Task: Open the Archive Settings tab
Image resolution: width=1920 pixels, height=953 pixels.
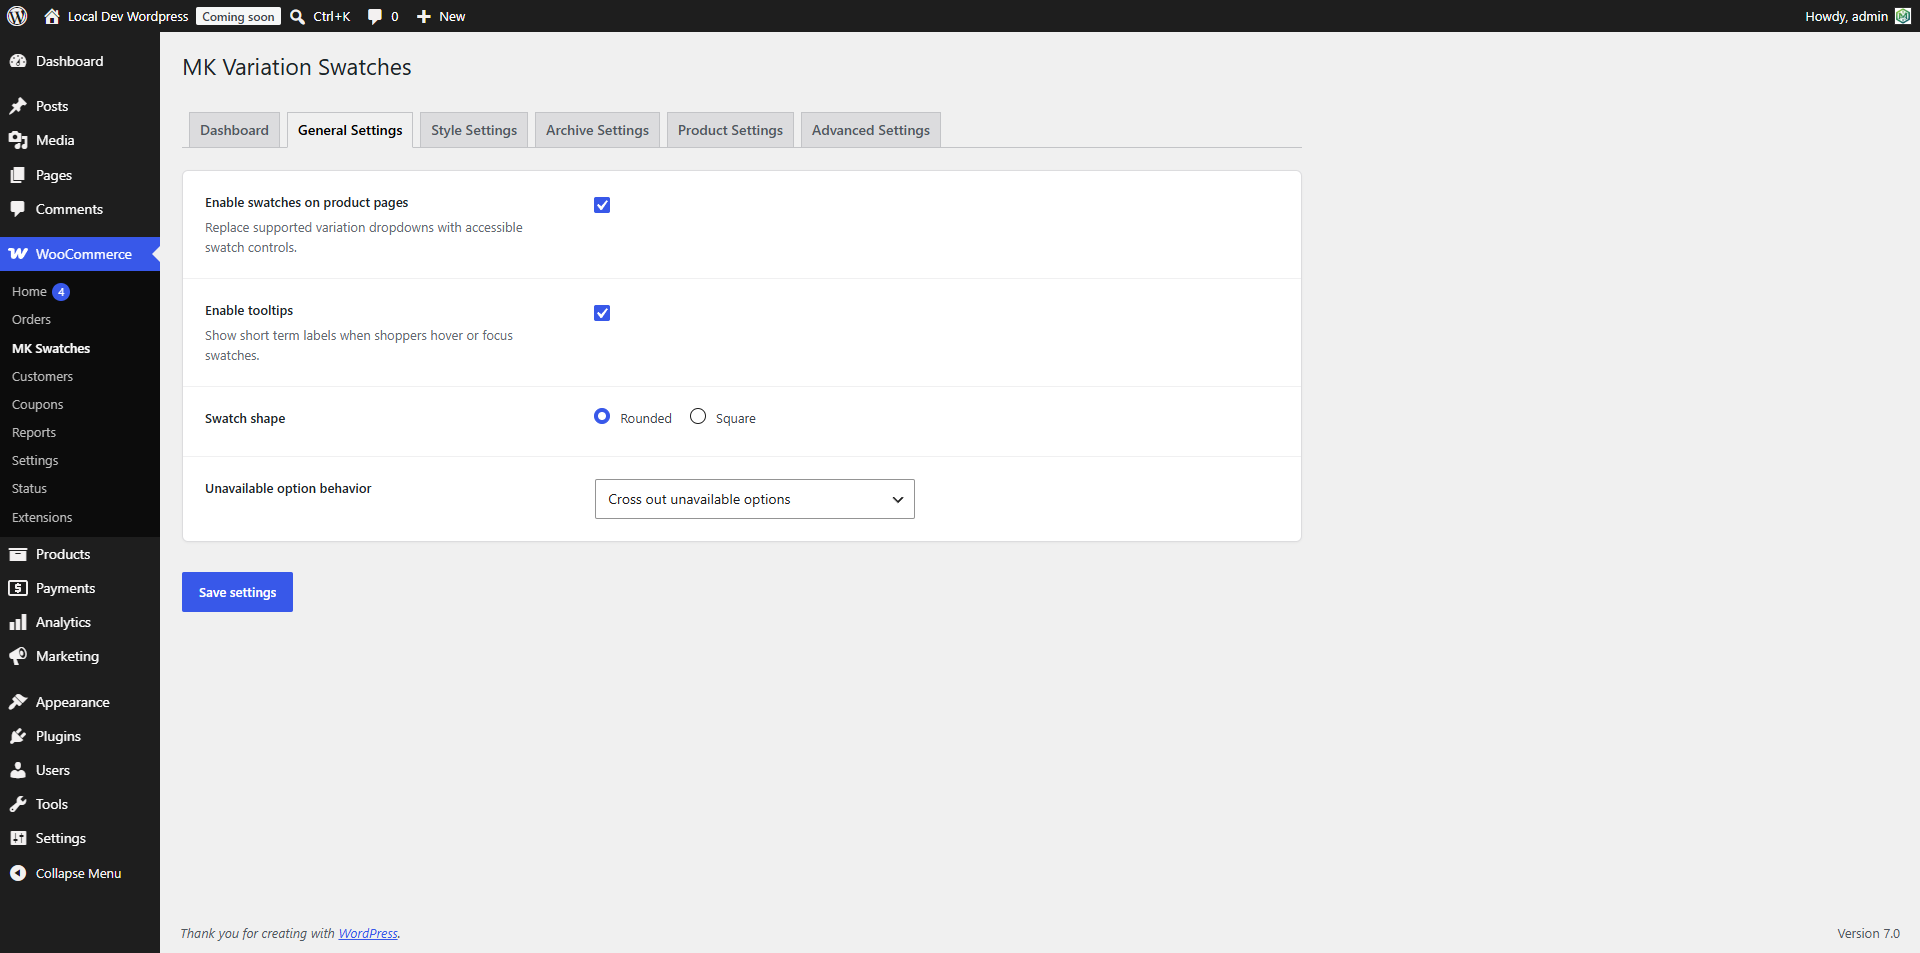Action: tap(597, 130)
